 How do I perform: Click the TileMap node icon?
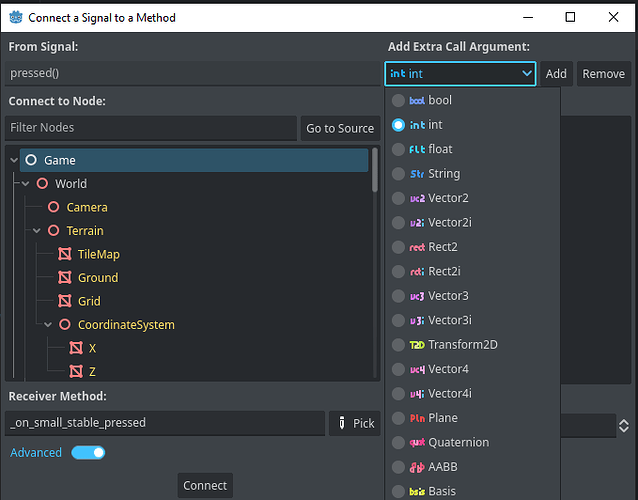pos(65,254)
